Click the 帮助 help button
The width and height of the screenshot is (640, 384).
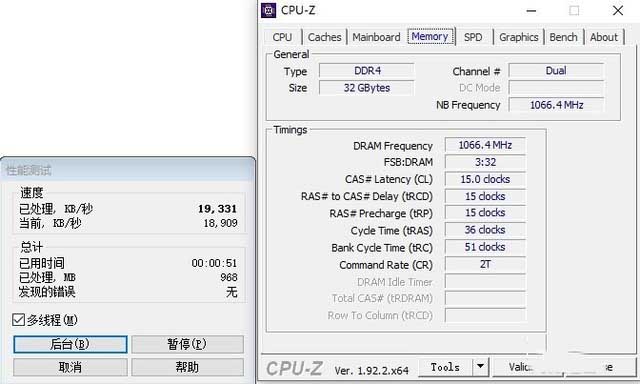click(187, 367)
